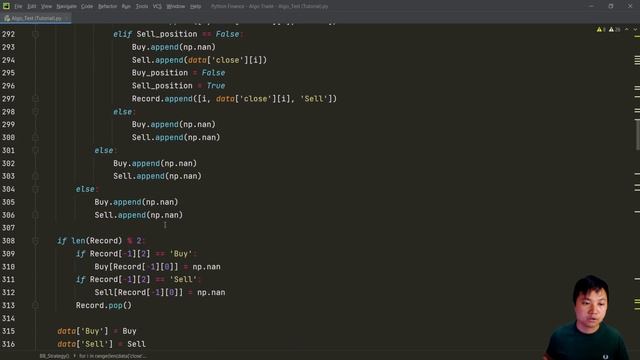Click the fold end marker at line 306
Image resolution: width=640 pixels, height=360 pixels.
[36, 215]
